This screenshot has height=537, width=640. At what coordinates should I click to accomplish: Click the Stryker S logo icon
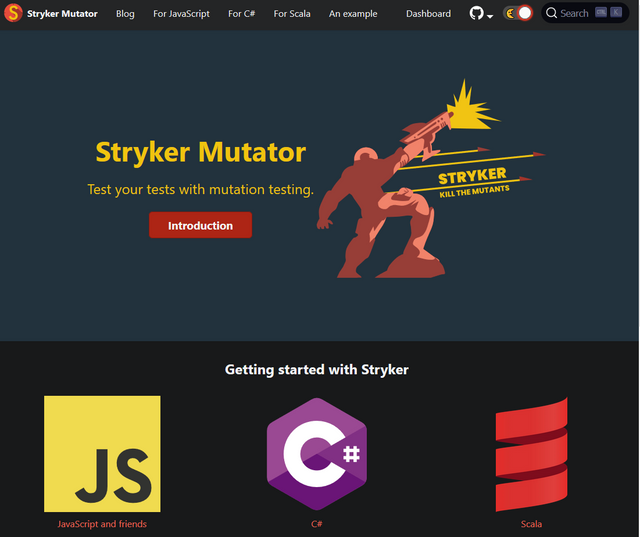[x=13, y=13]
